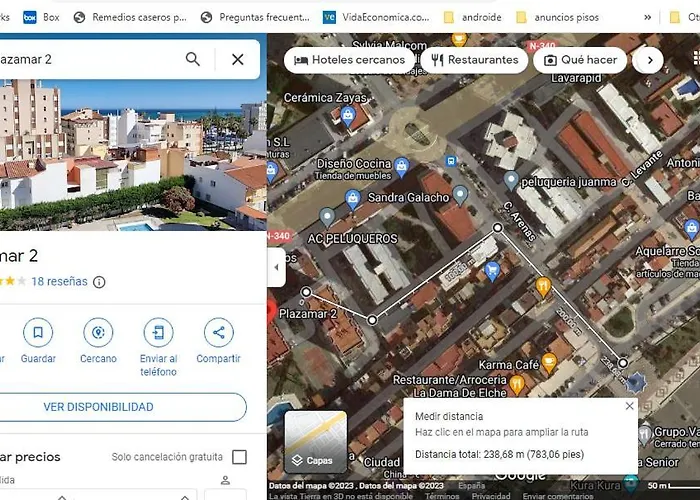The width and height of the screenshot is (700, 500).
Task: Click the Compartir share icon
Action: pos(218,332)
